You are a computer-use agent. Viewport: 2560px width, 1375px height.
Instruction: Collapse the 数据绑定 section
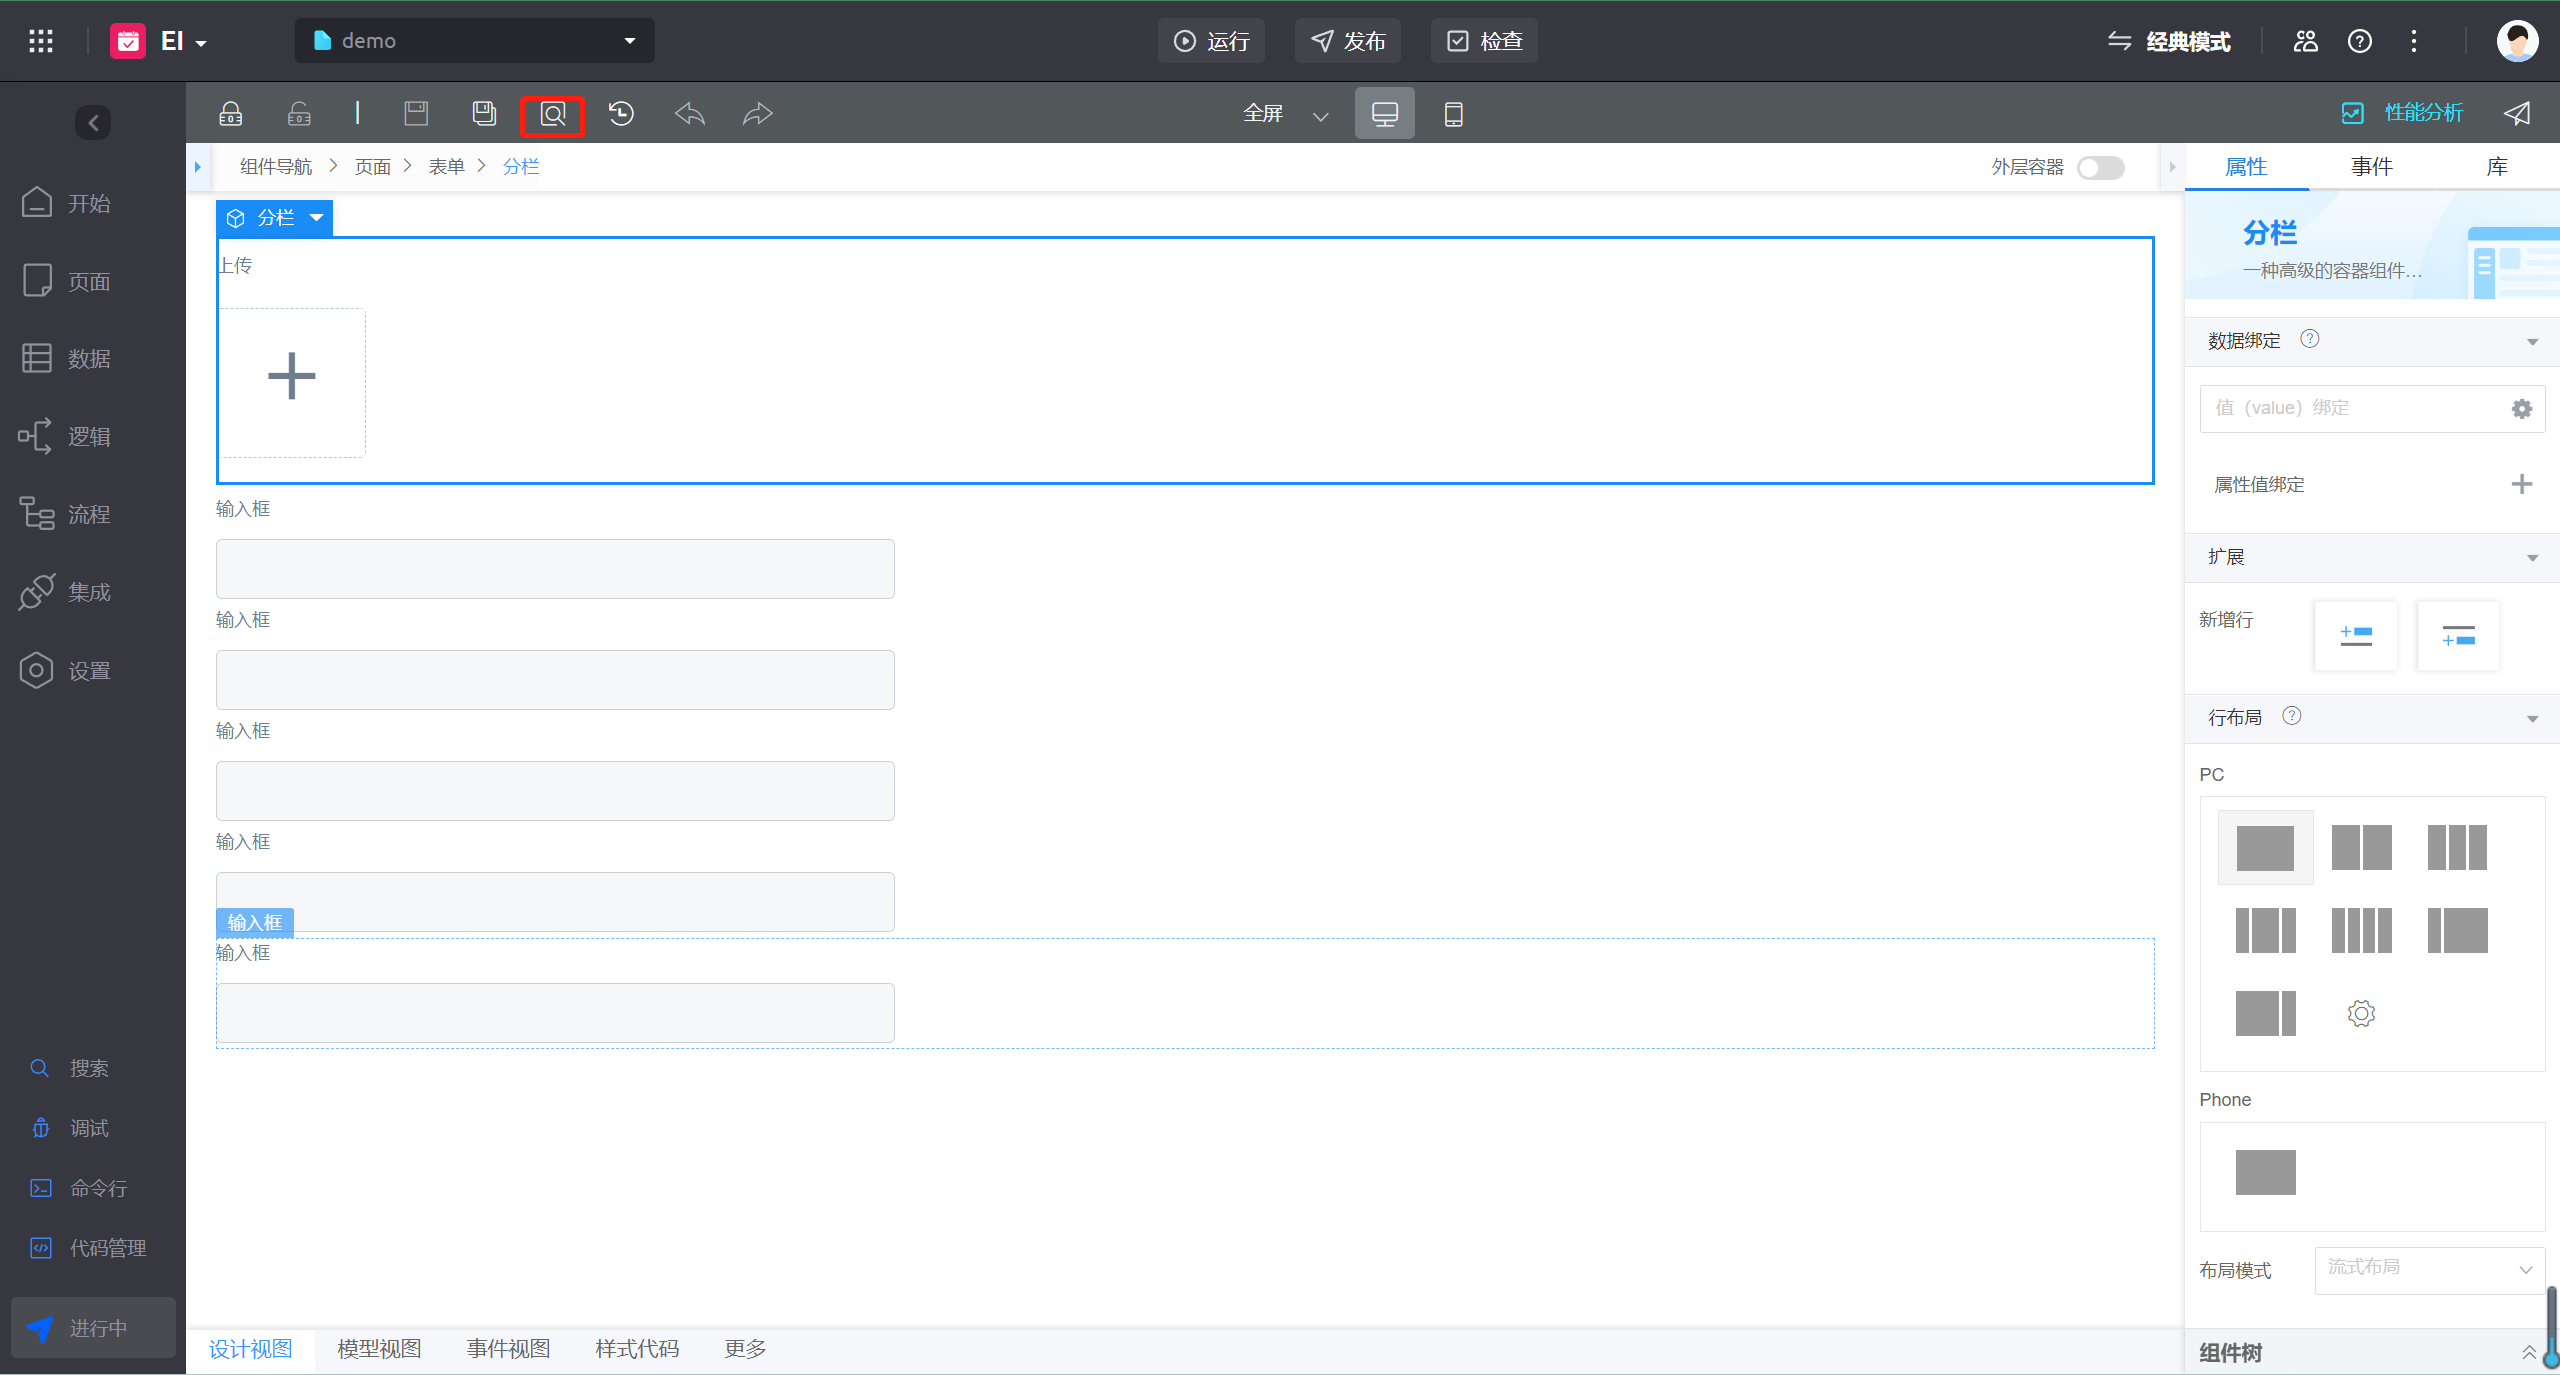pos(2532,342)
